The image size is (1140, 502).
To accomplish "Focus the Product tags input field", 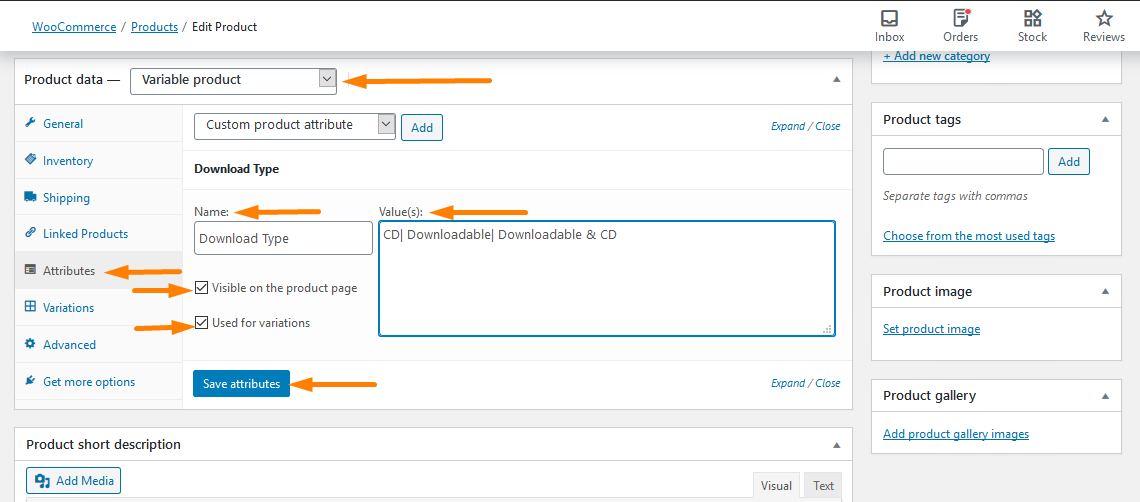I will pyautogui.click(x=963, y=162).
